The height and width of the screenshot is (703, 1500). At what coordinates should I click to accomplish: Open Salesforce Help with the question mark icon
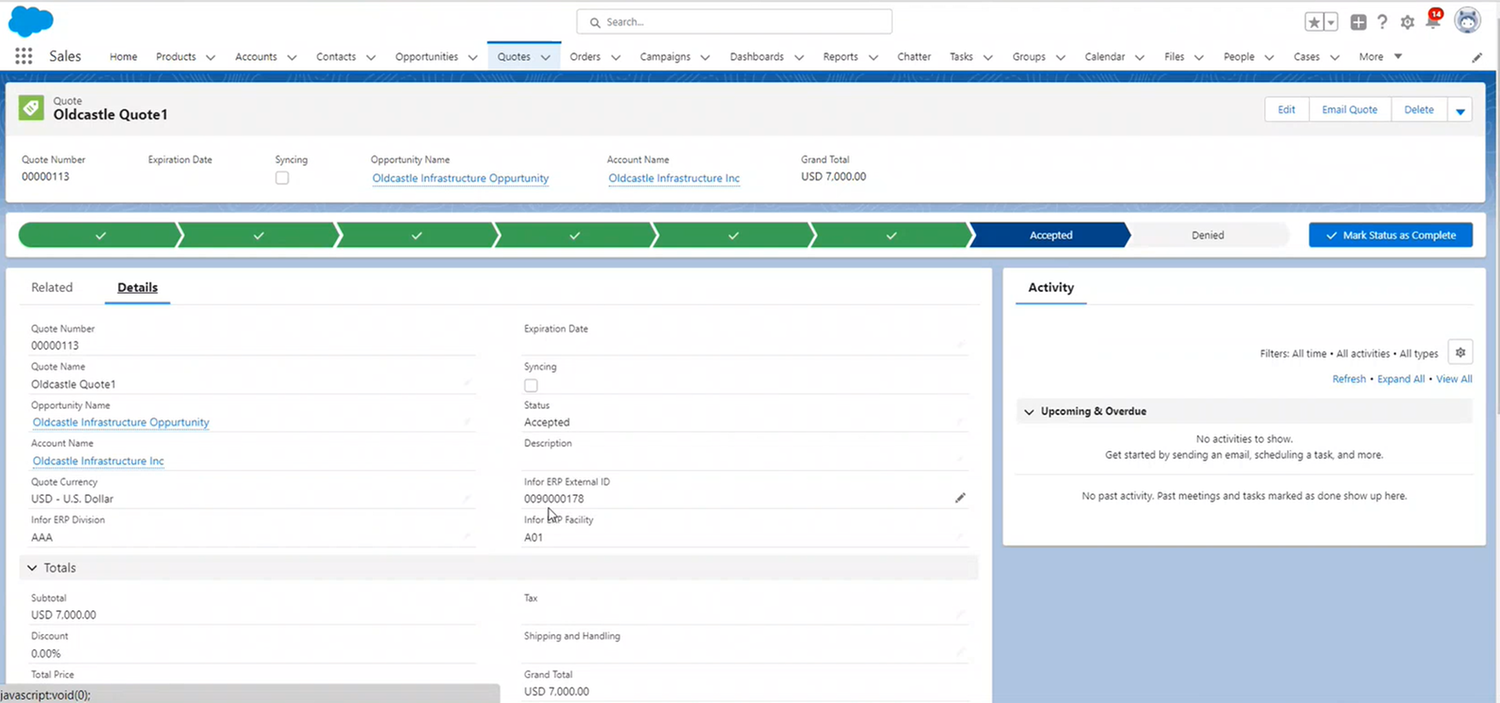(1382, 21)
